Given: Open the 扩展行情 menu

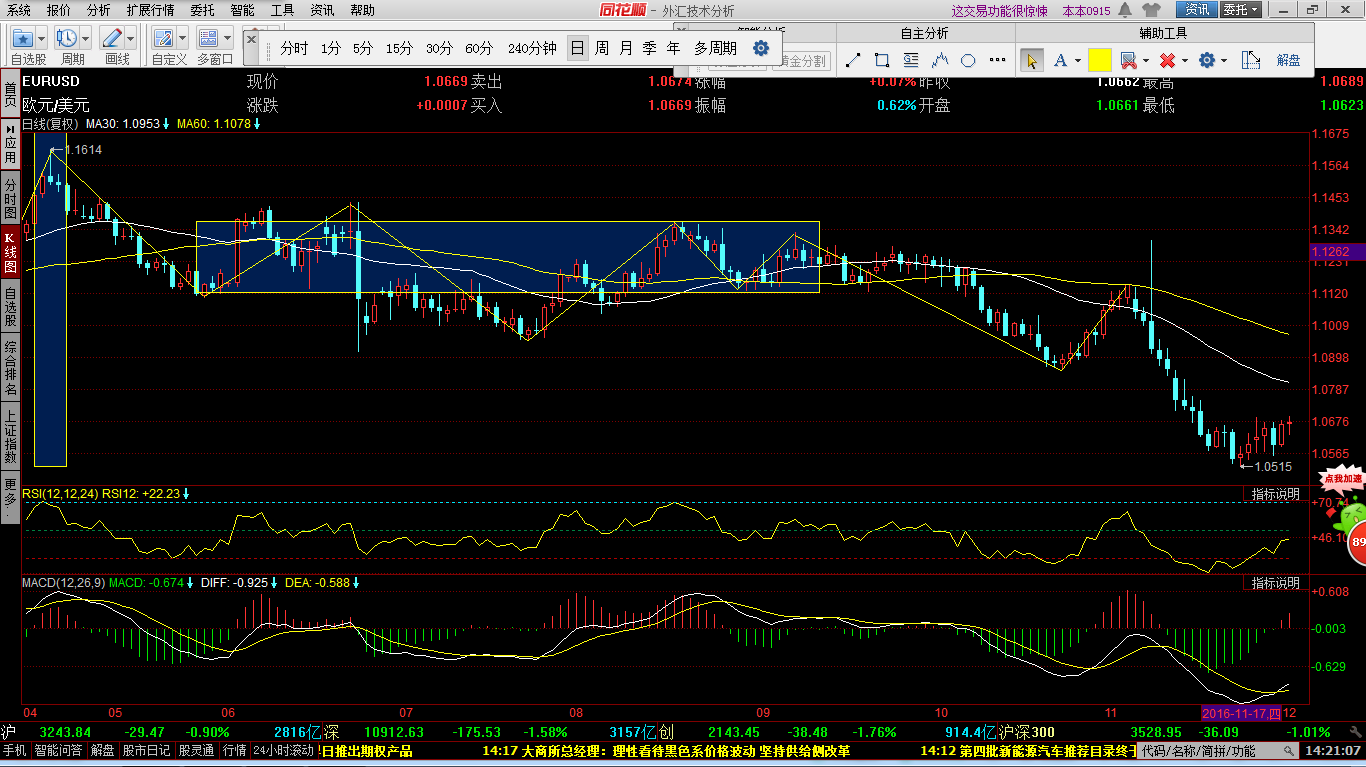Looking at the screenshot, I should (x=150, y=10).
